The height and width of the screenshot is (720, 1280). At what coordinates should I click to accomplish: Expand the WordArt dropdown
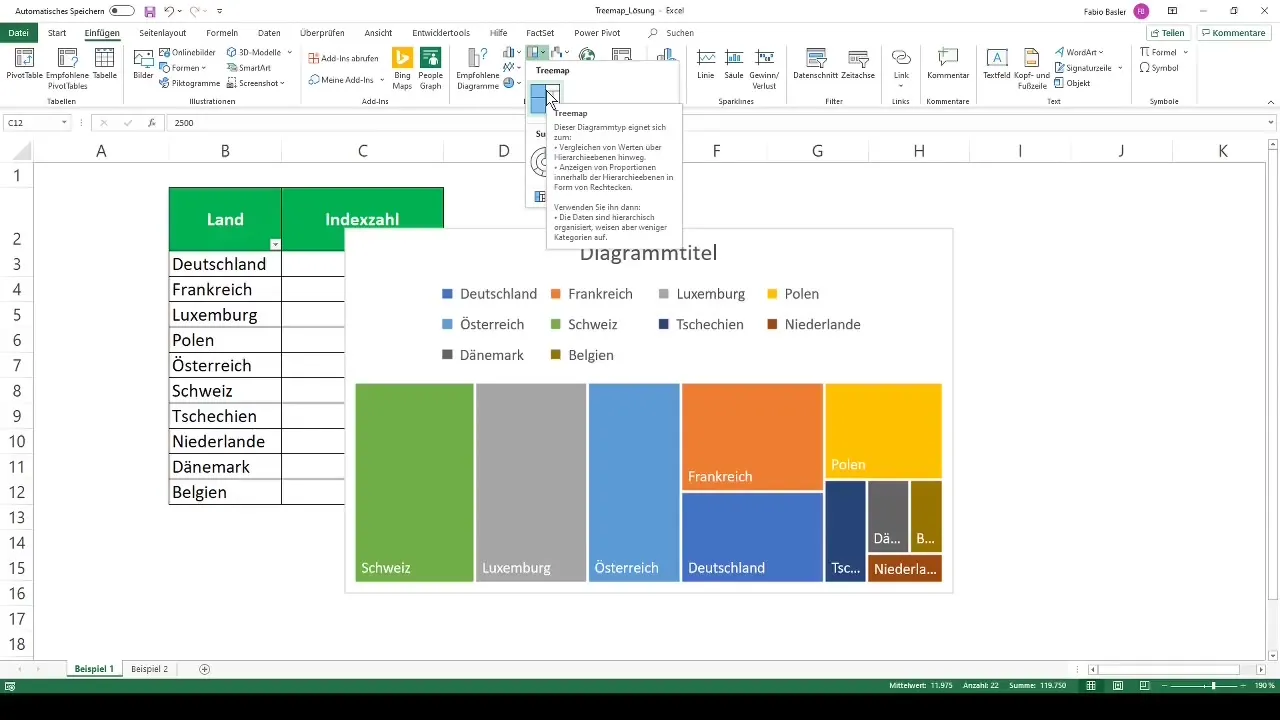tap(1101, 52)
